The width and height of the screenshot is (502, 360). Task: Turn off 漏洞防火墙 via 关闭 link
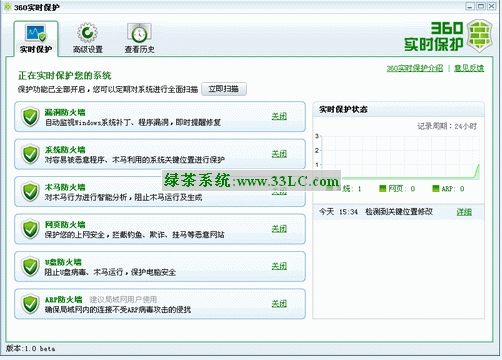[x=279, y=116]
